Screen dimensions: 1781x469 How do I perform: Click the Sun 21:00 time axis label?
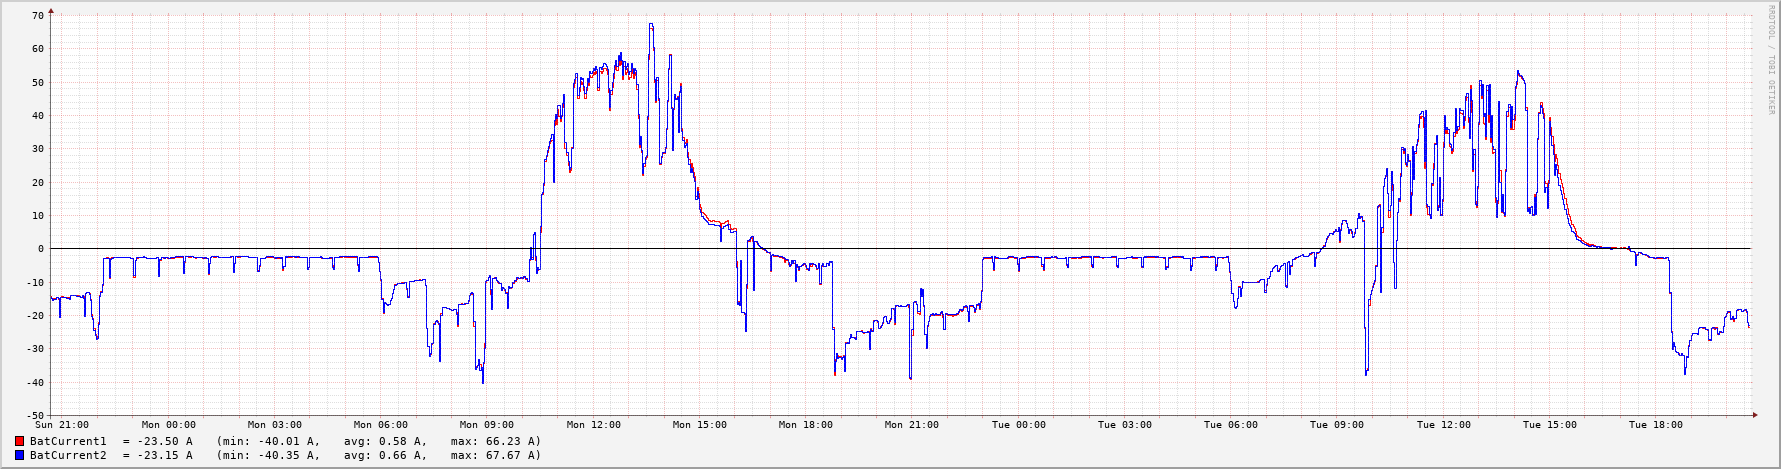coord(62,425)
